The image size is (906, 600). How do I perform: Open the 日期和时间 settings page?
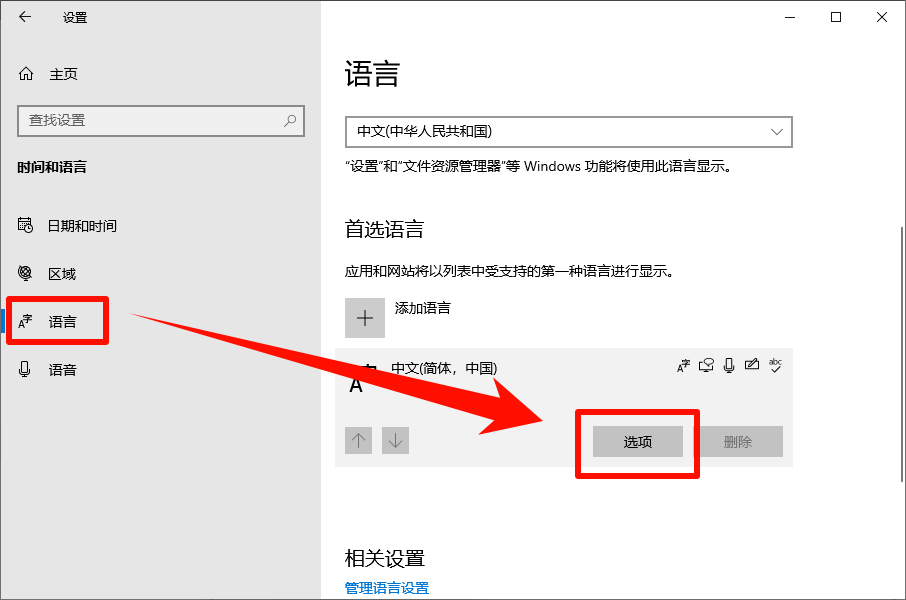pyautogui.click(x=82, y=226)
